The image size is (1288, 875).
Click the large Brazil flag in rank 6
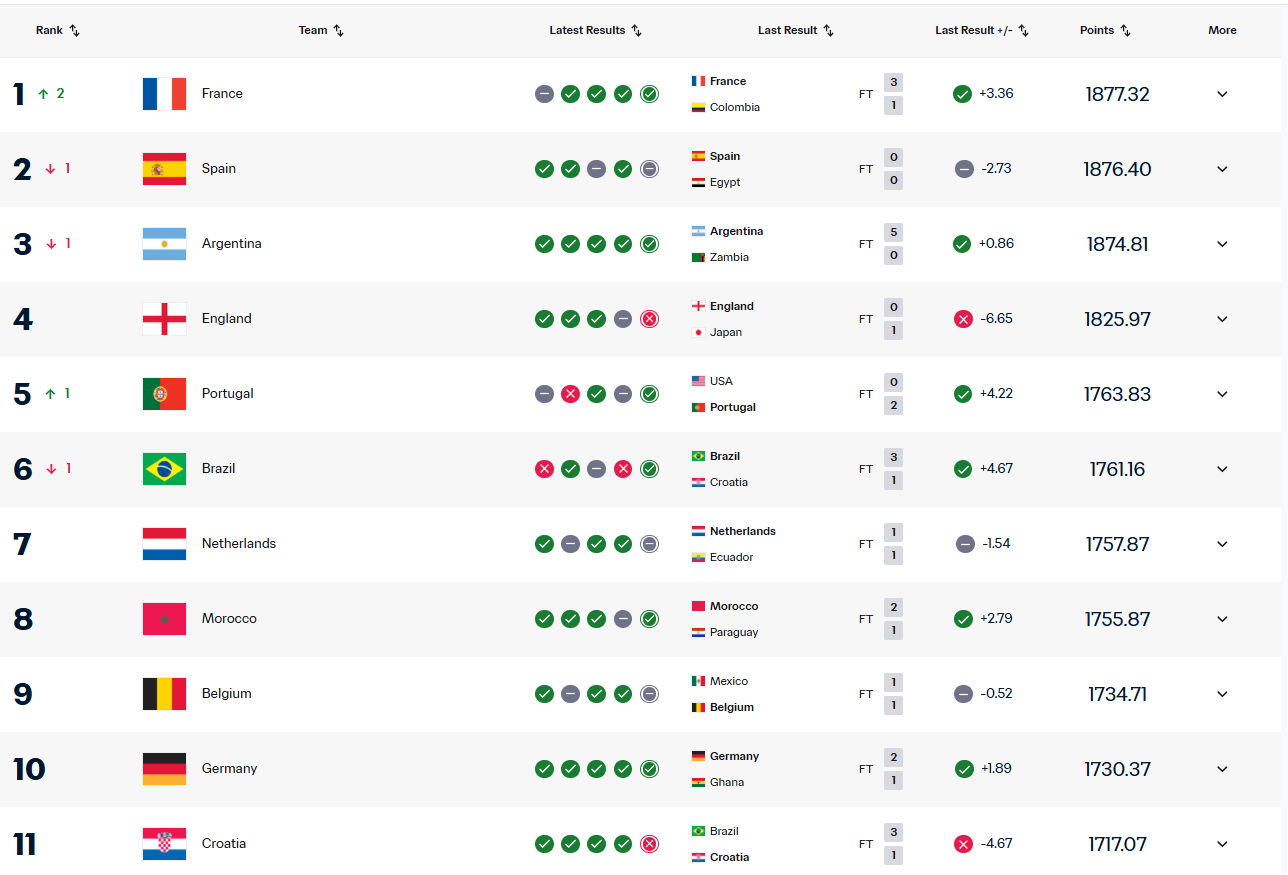164,469
